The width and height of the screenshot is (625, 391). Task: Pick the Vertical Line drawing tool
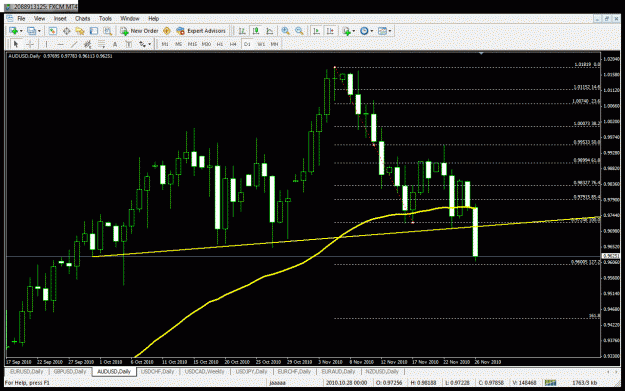(x=46, y=44)
